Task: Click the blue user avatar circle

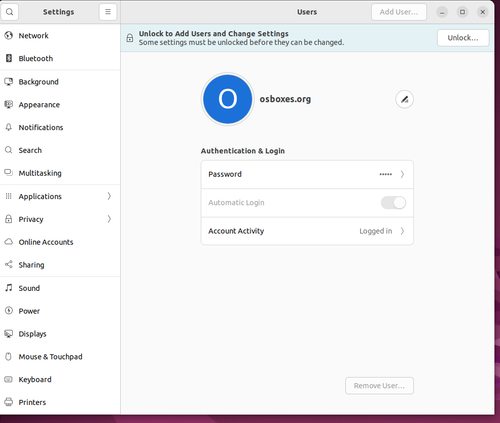Action: (228, 99)
